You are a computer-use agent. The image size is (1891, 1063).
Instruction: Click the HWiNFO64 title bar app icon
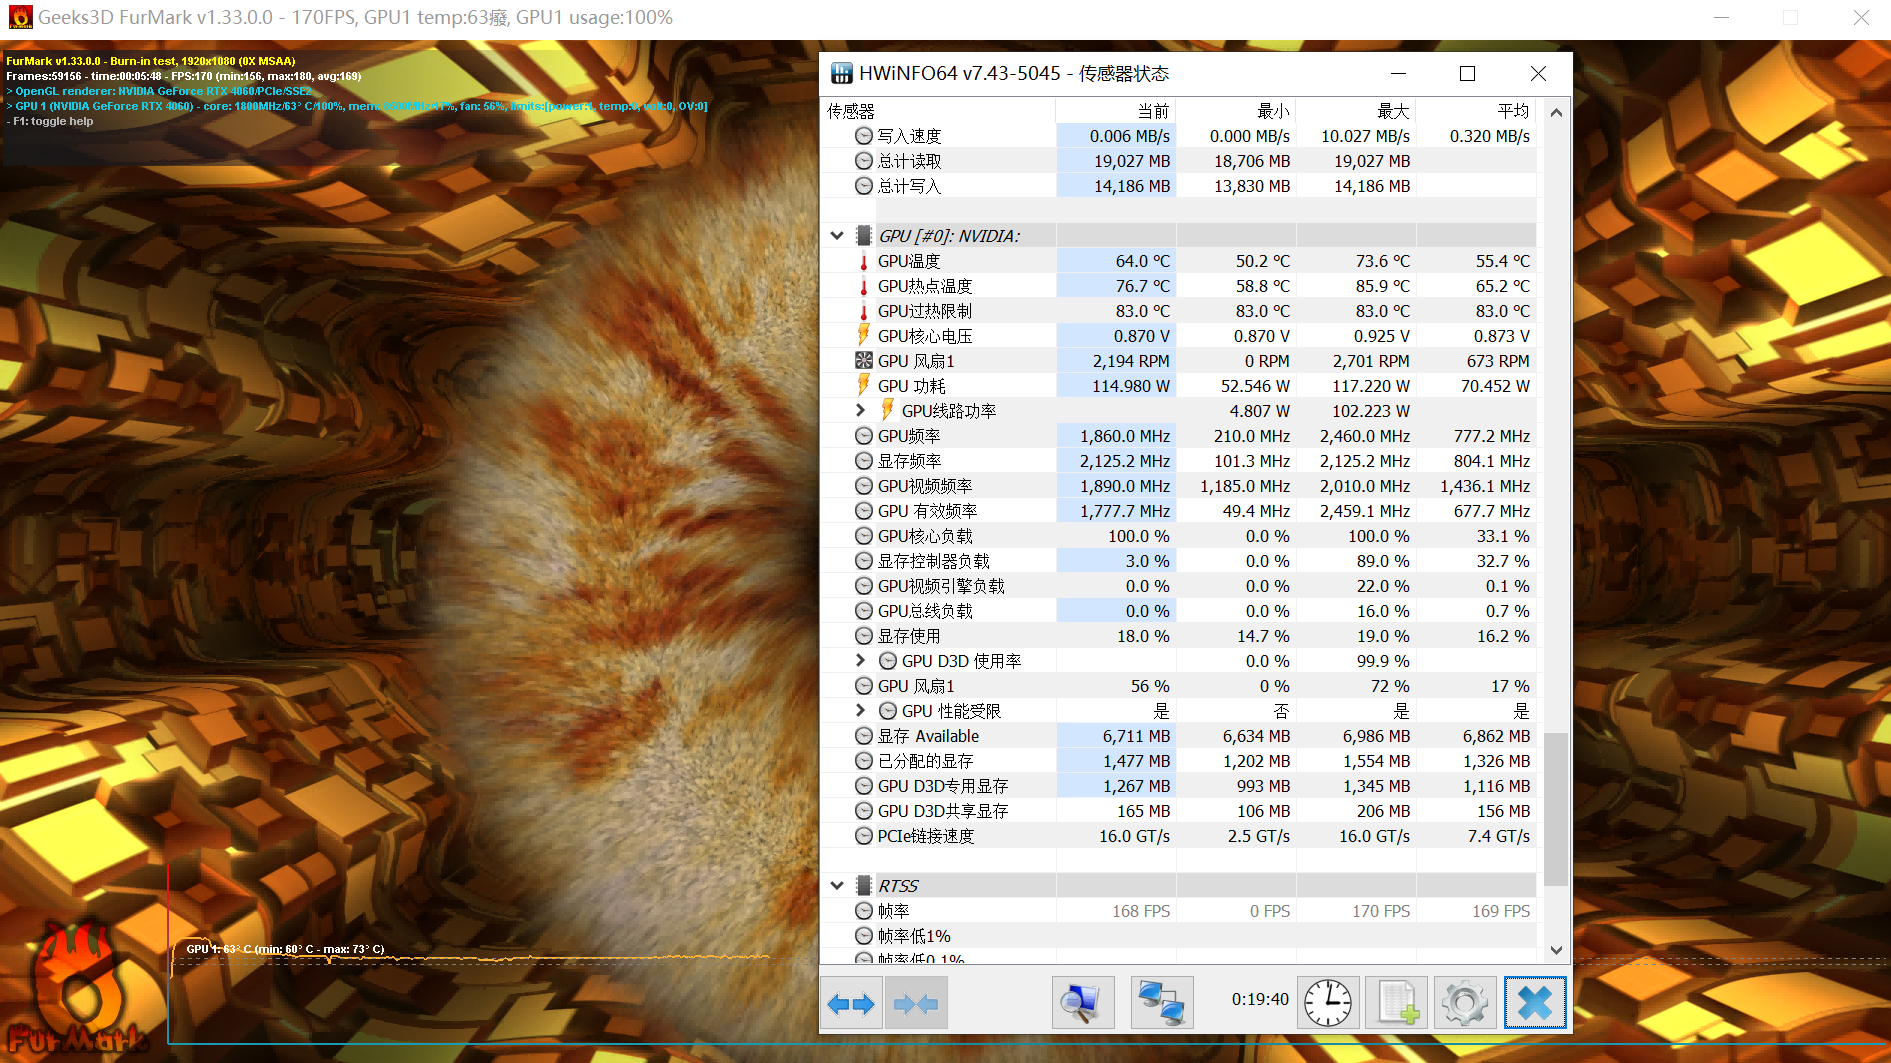(x=842, y=73)
